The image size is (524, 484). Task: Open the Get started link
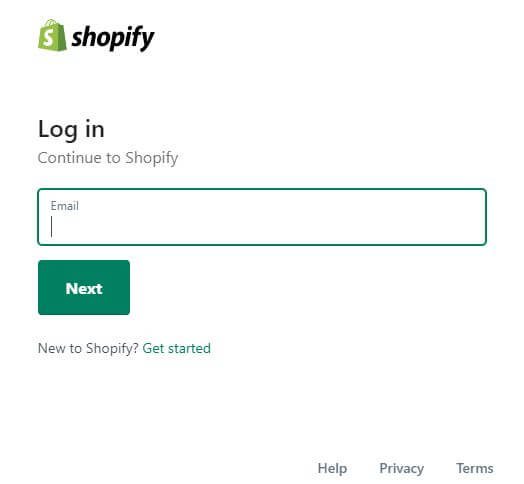(176, 348)
